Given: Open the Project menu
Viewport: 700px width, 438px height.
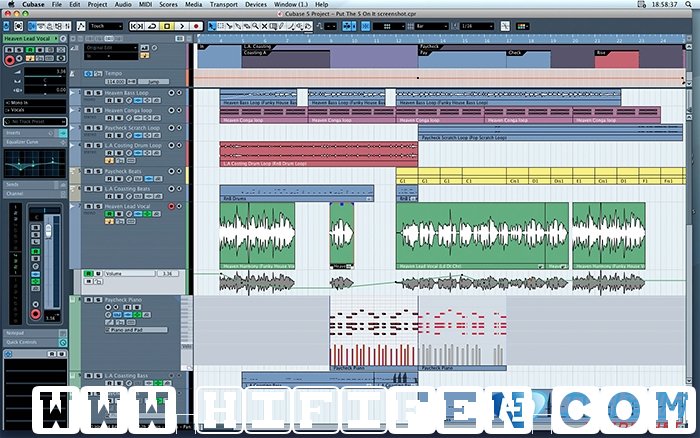Looking at the screenshot, I should [97, 4].
